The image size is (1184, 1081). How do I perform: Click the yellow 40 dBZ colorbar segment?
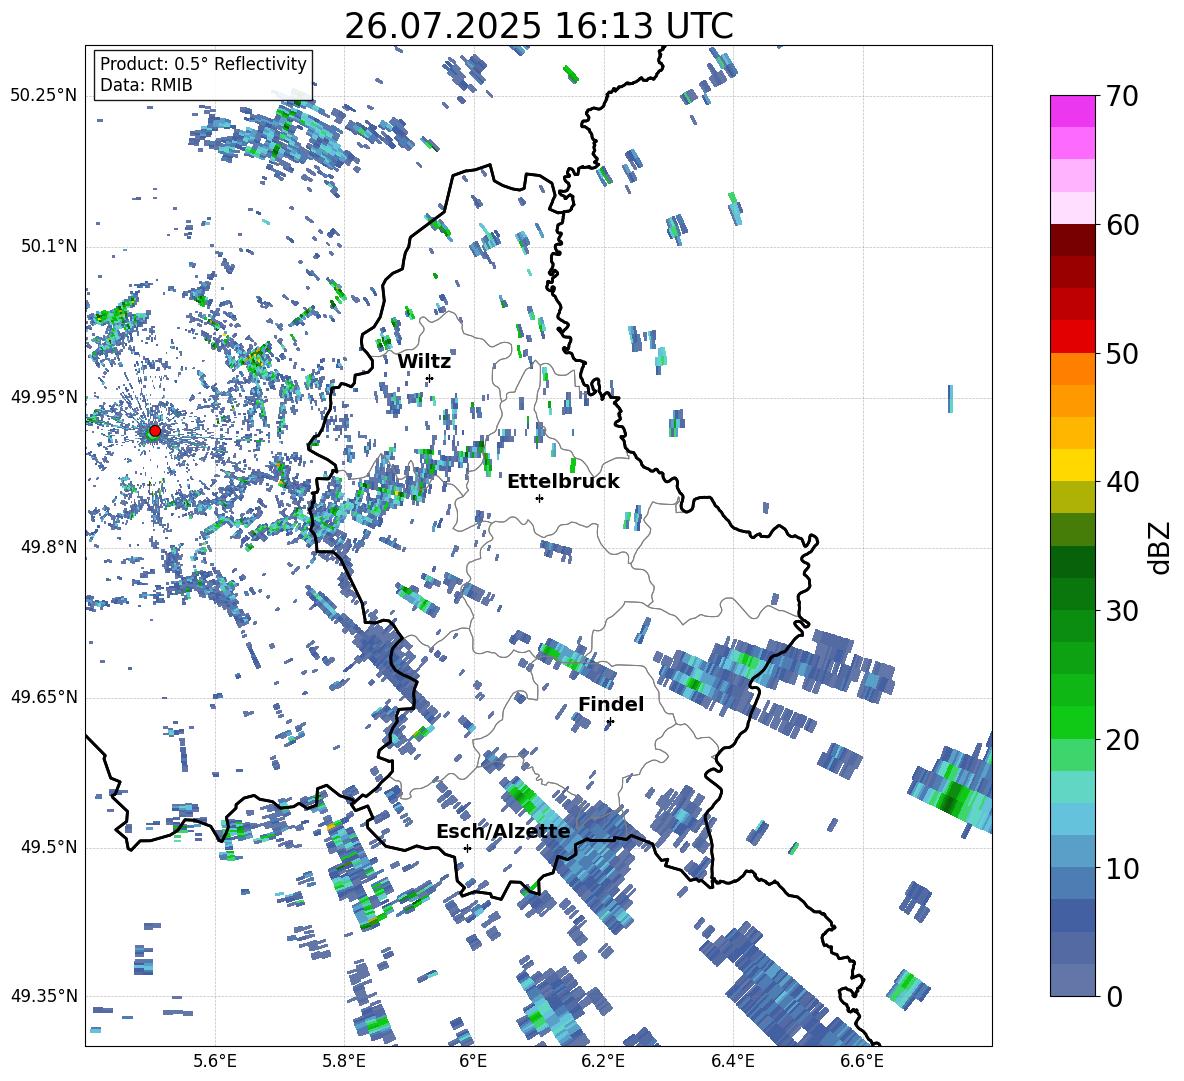click(x=1072, y=465)
